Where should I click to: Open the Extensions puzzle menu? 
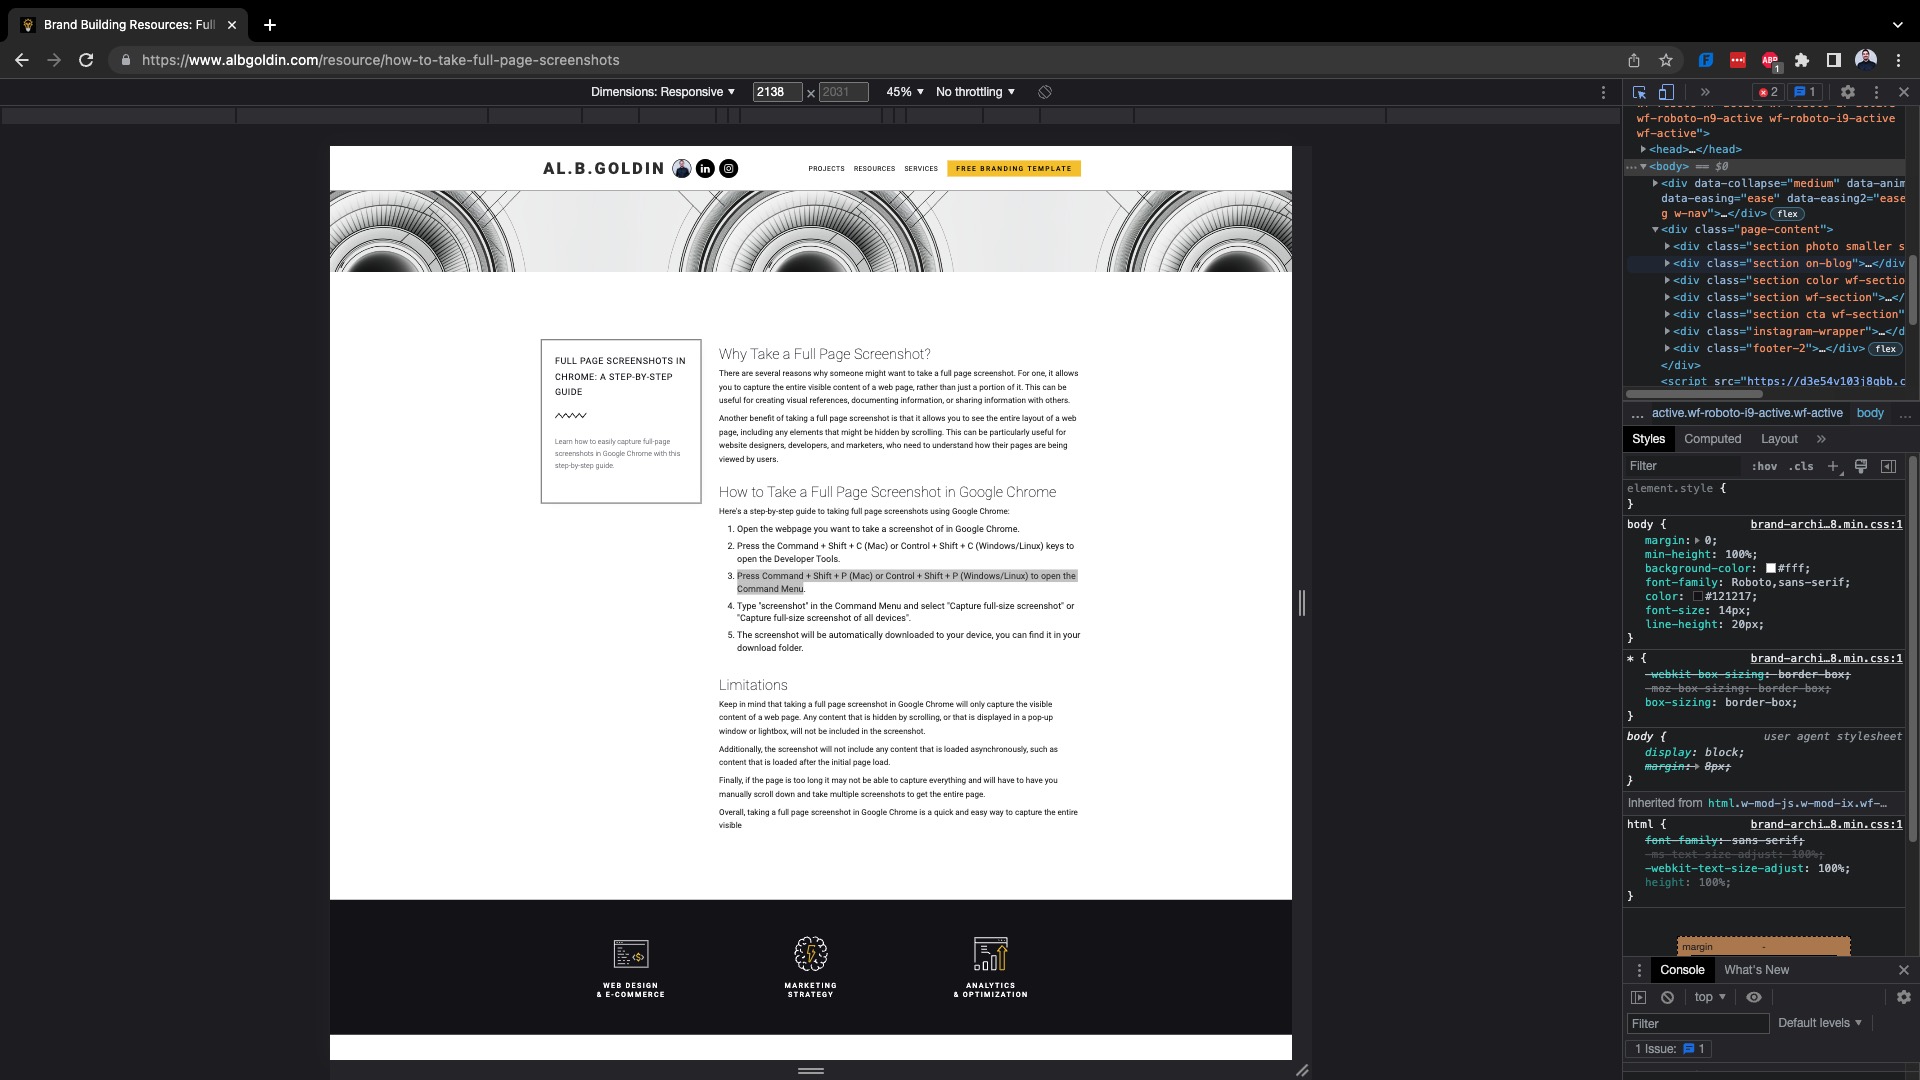pos(1802,60)
